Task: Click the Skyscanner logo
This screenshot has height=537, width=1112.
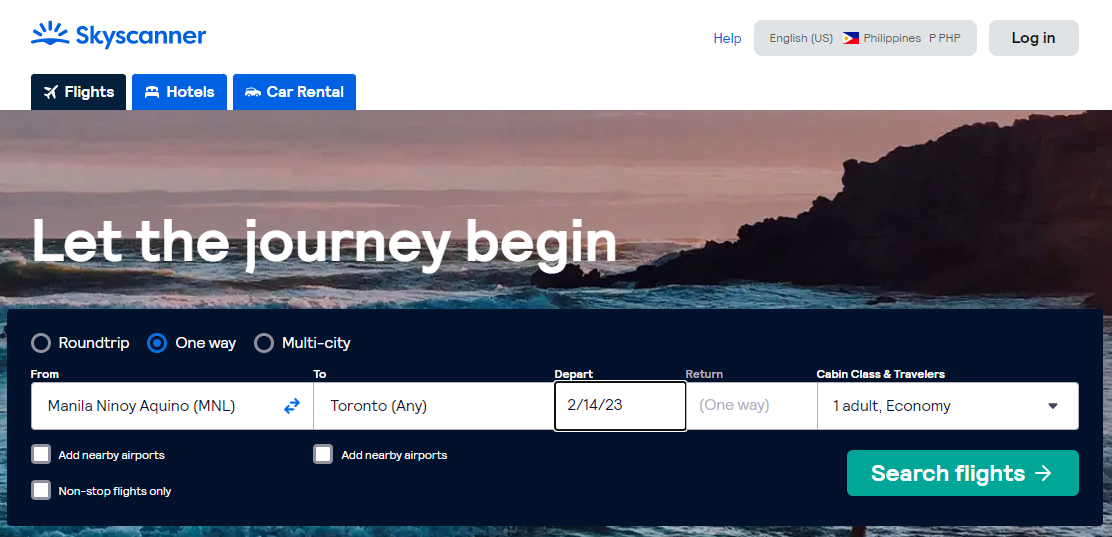Action: (118, 35)
